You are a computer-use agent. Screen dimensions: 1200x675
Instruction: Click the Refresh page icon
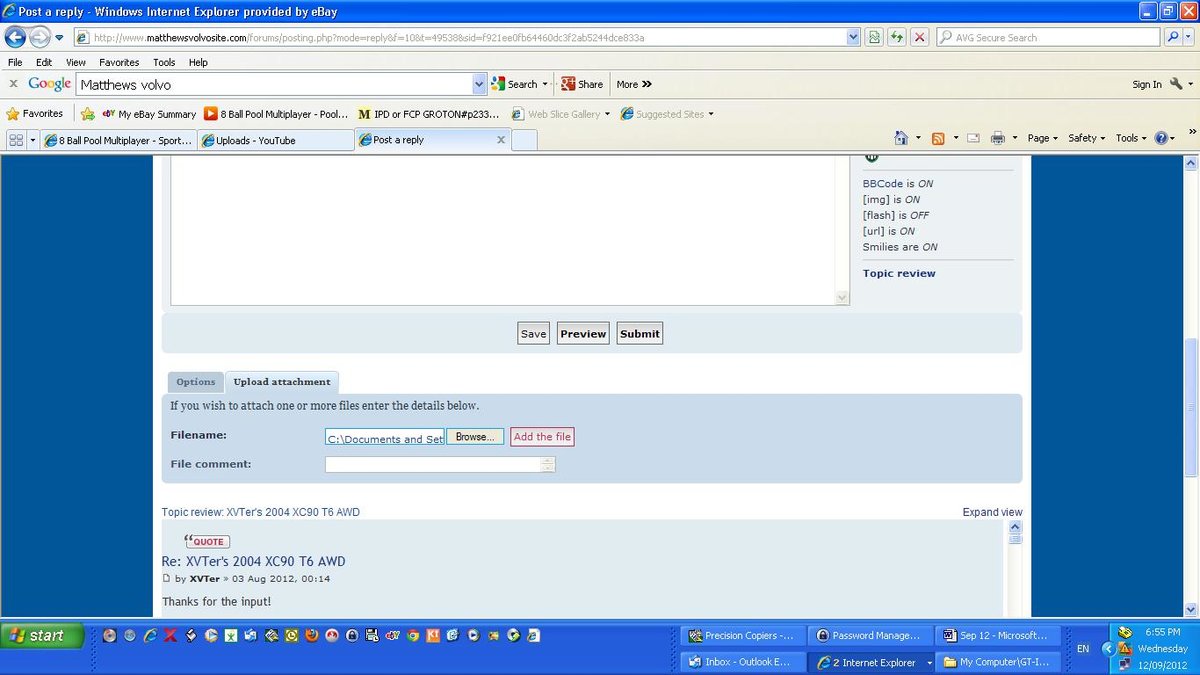[897, 37]
